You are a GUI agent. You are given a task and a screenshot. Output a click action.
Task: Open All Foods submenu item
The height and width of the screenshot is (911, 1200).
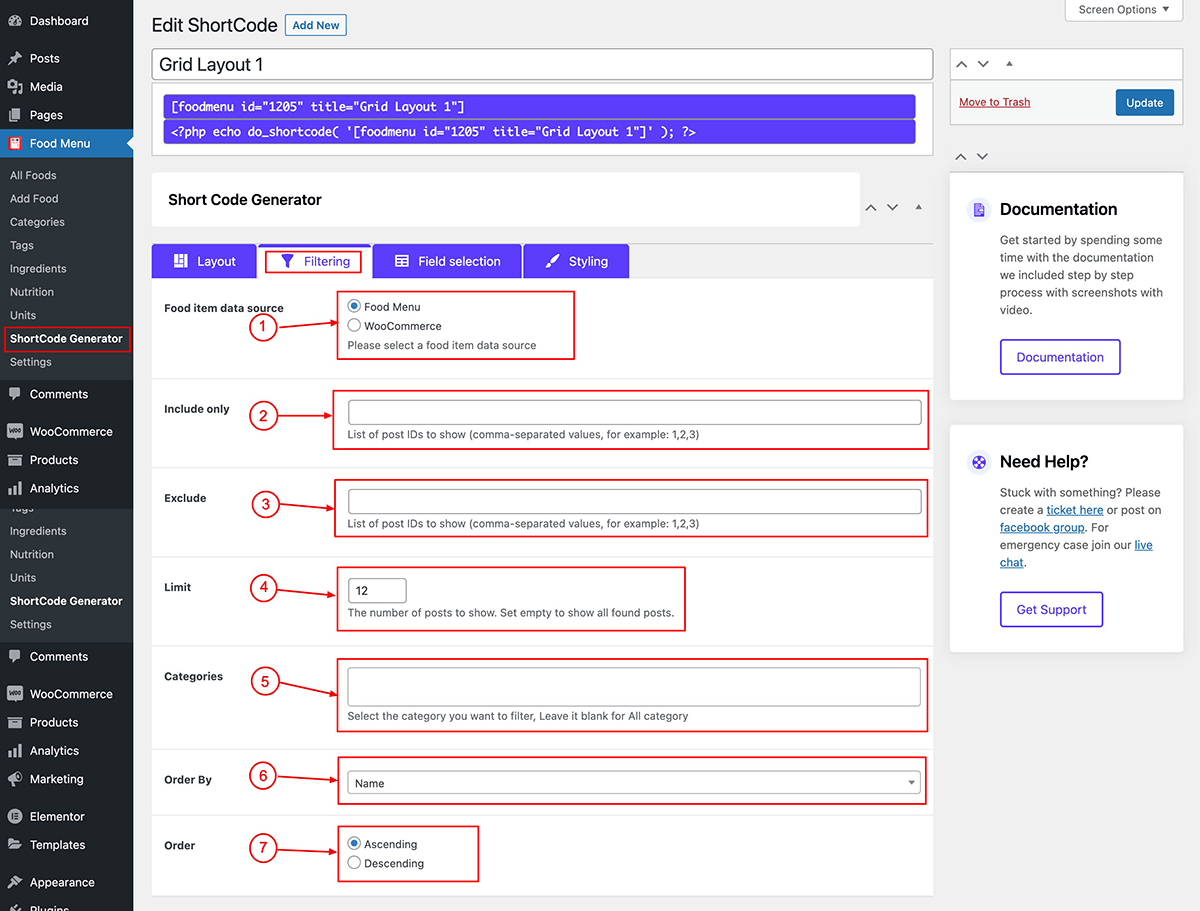(x=33, y=175)
